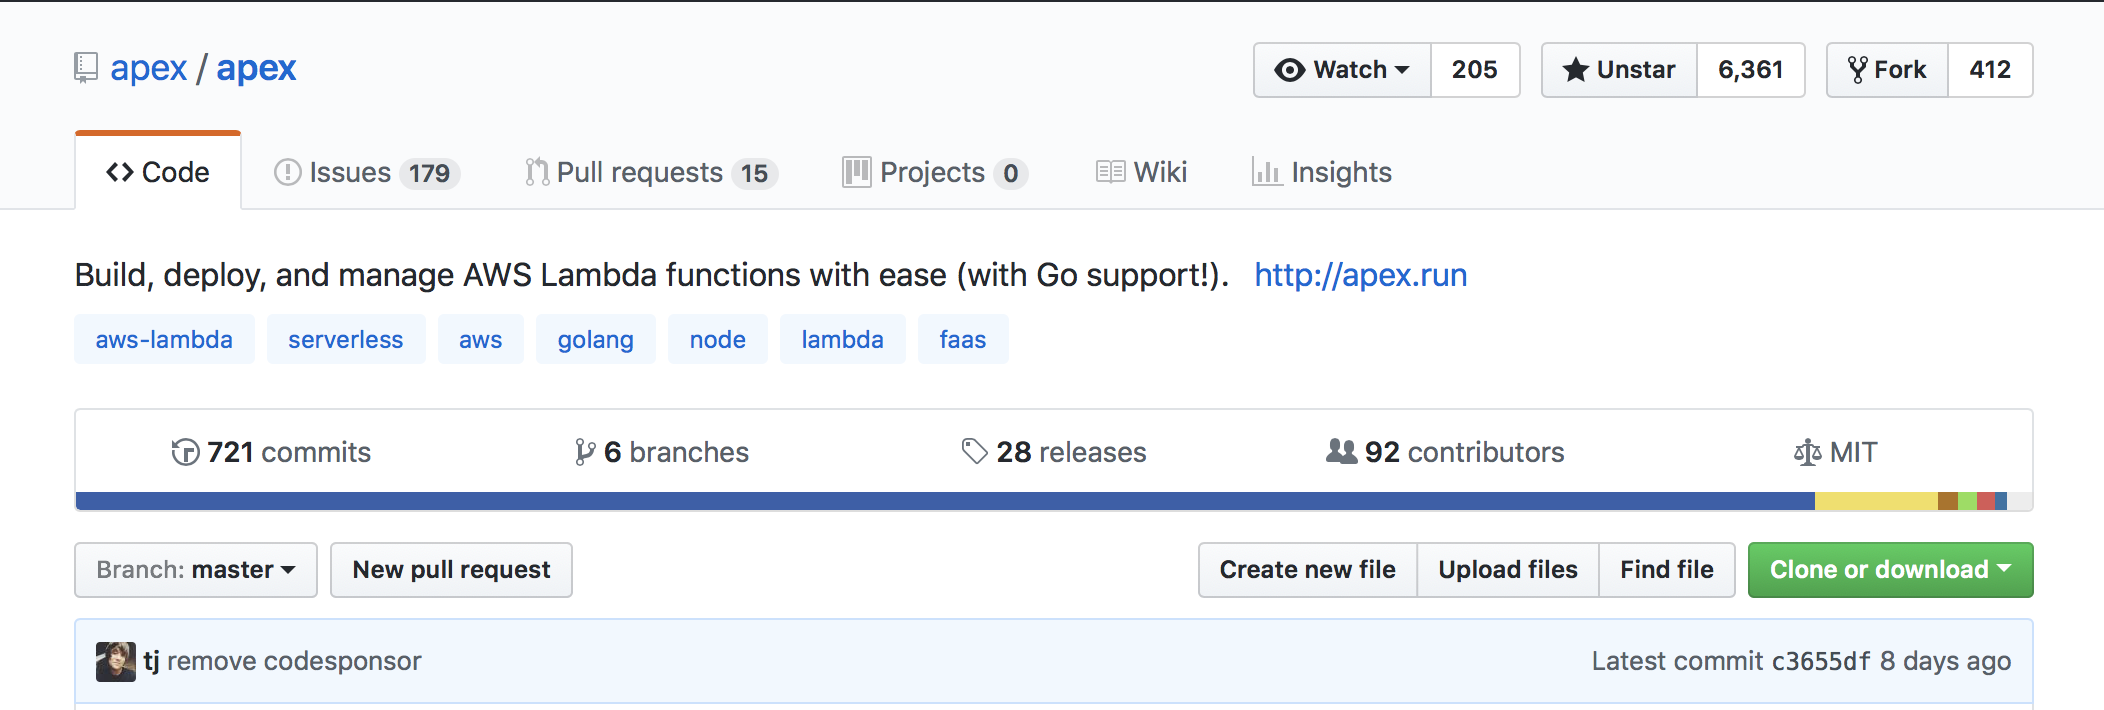View the 28 releases link

click(x=1054, y=452)
